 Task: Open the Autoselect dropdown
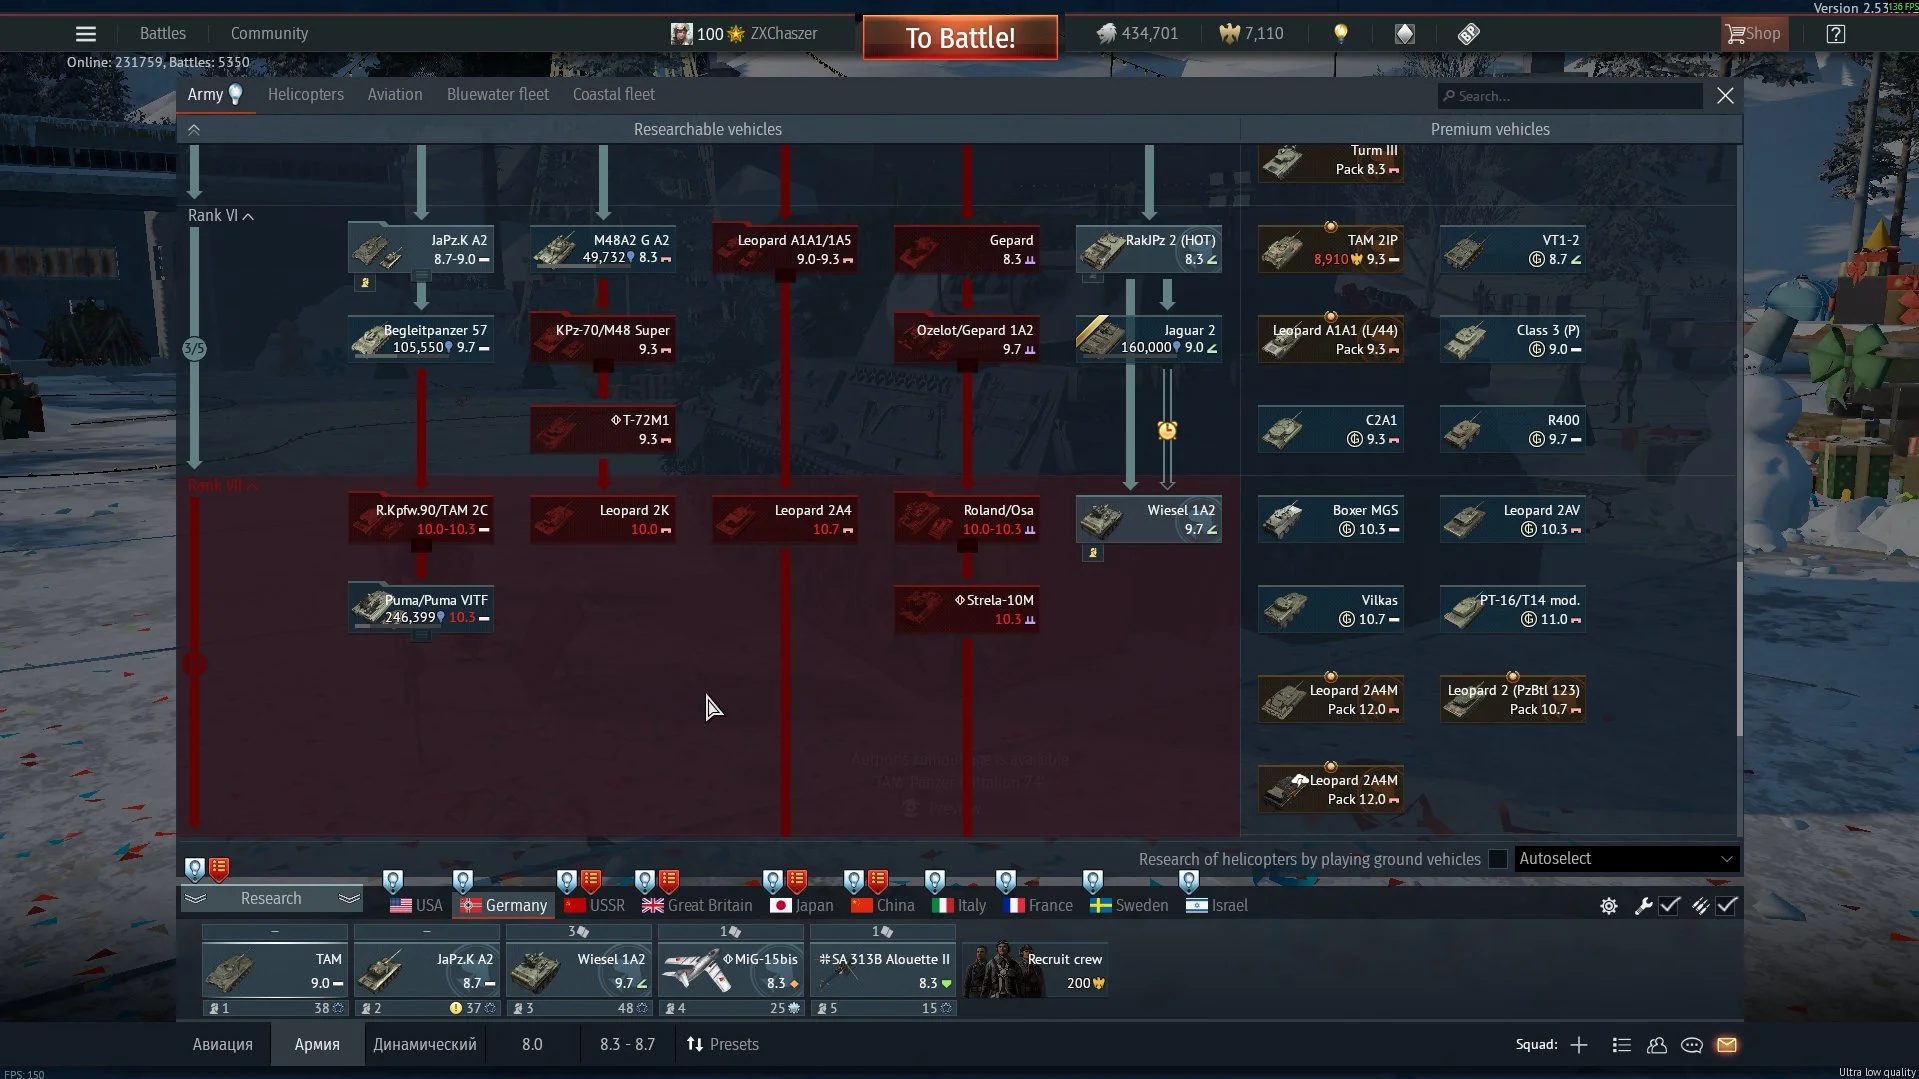[x=1625, y=859]
